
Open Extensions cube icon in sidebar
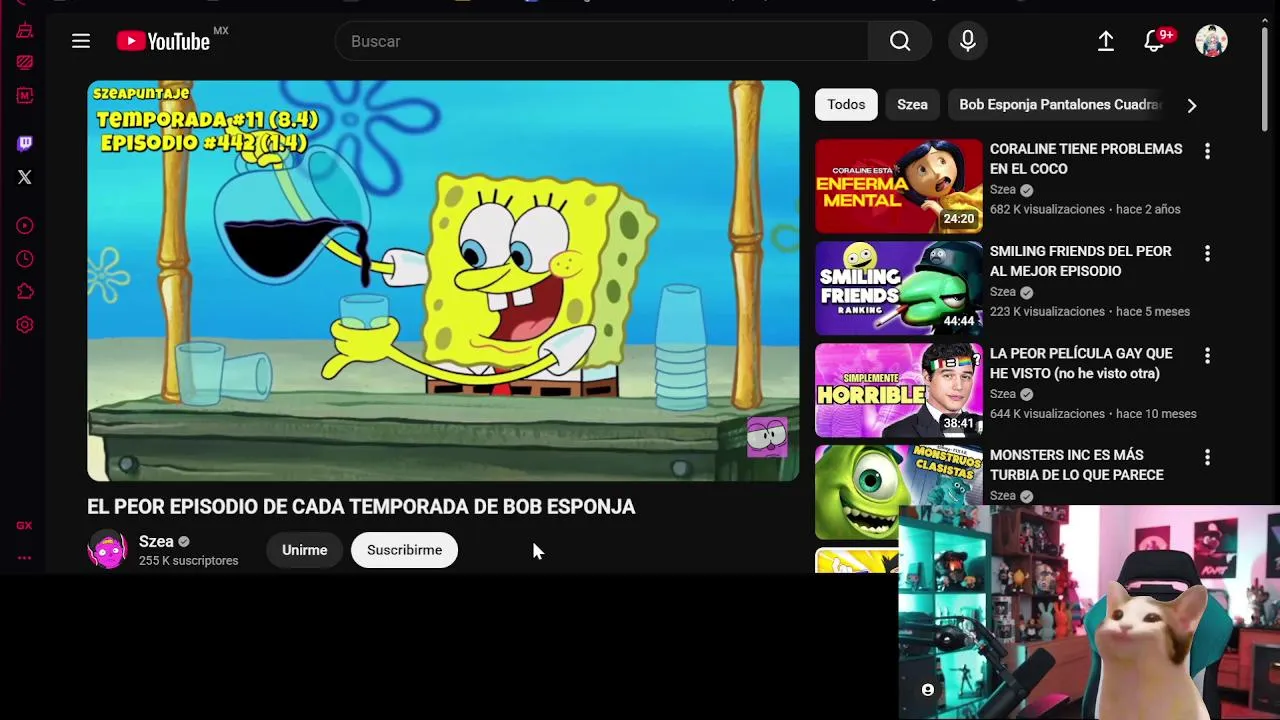(x=25, y=292)
